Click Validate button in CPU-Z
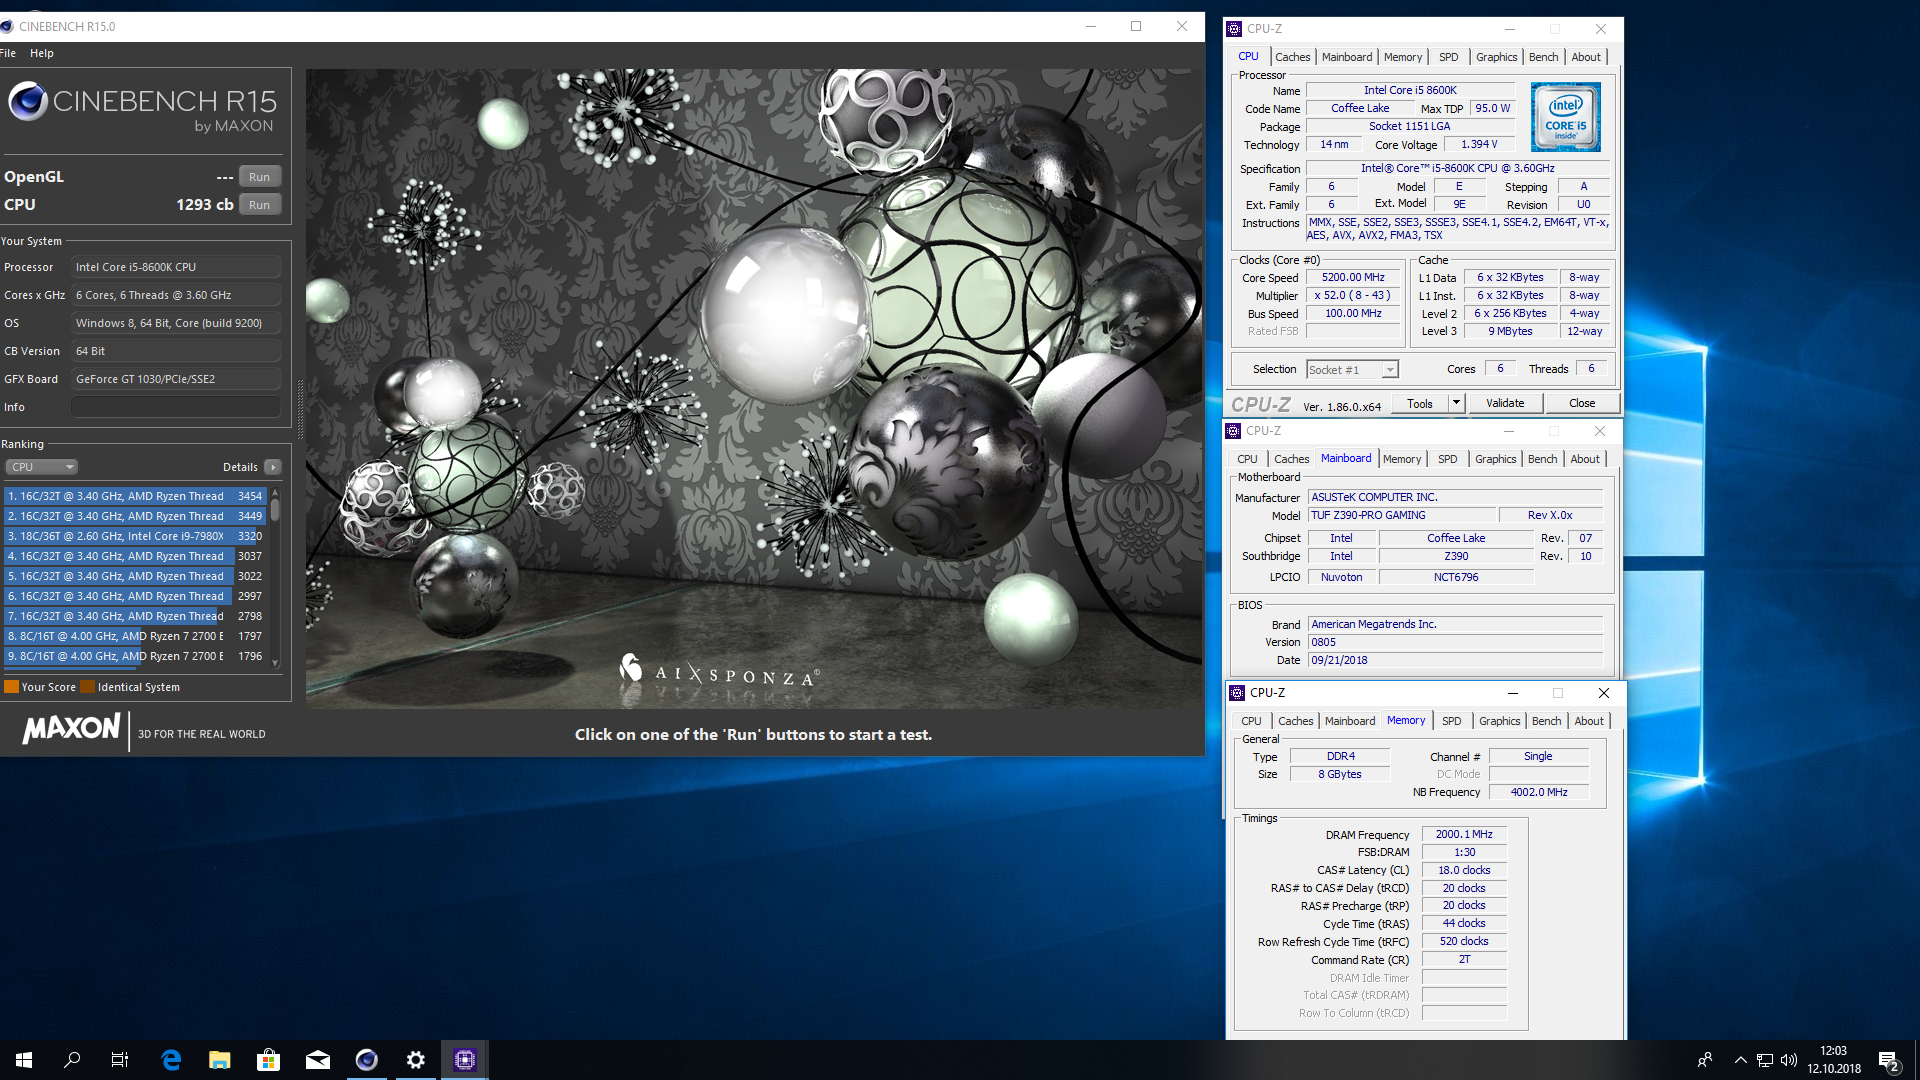The height and width of the screenshot is (1080, 1920). pyautogui.click(x=1505, y=404)
